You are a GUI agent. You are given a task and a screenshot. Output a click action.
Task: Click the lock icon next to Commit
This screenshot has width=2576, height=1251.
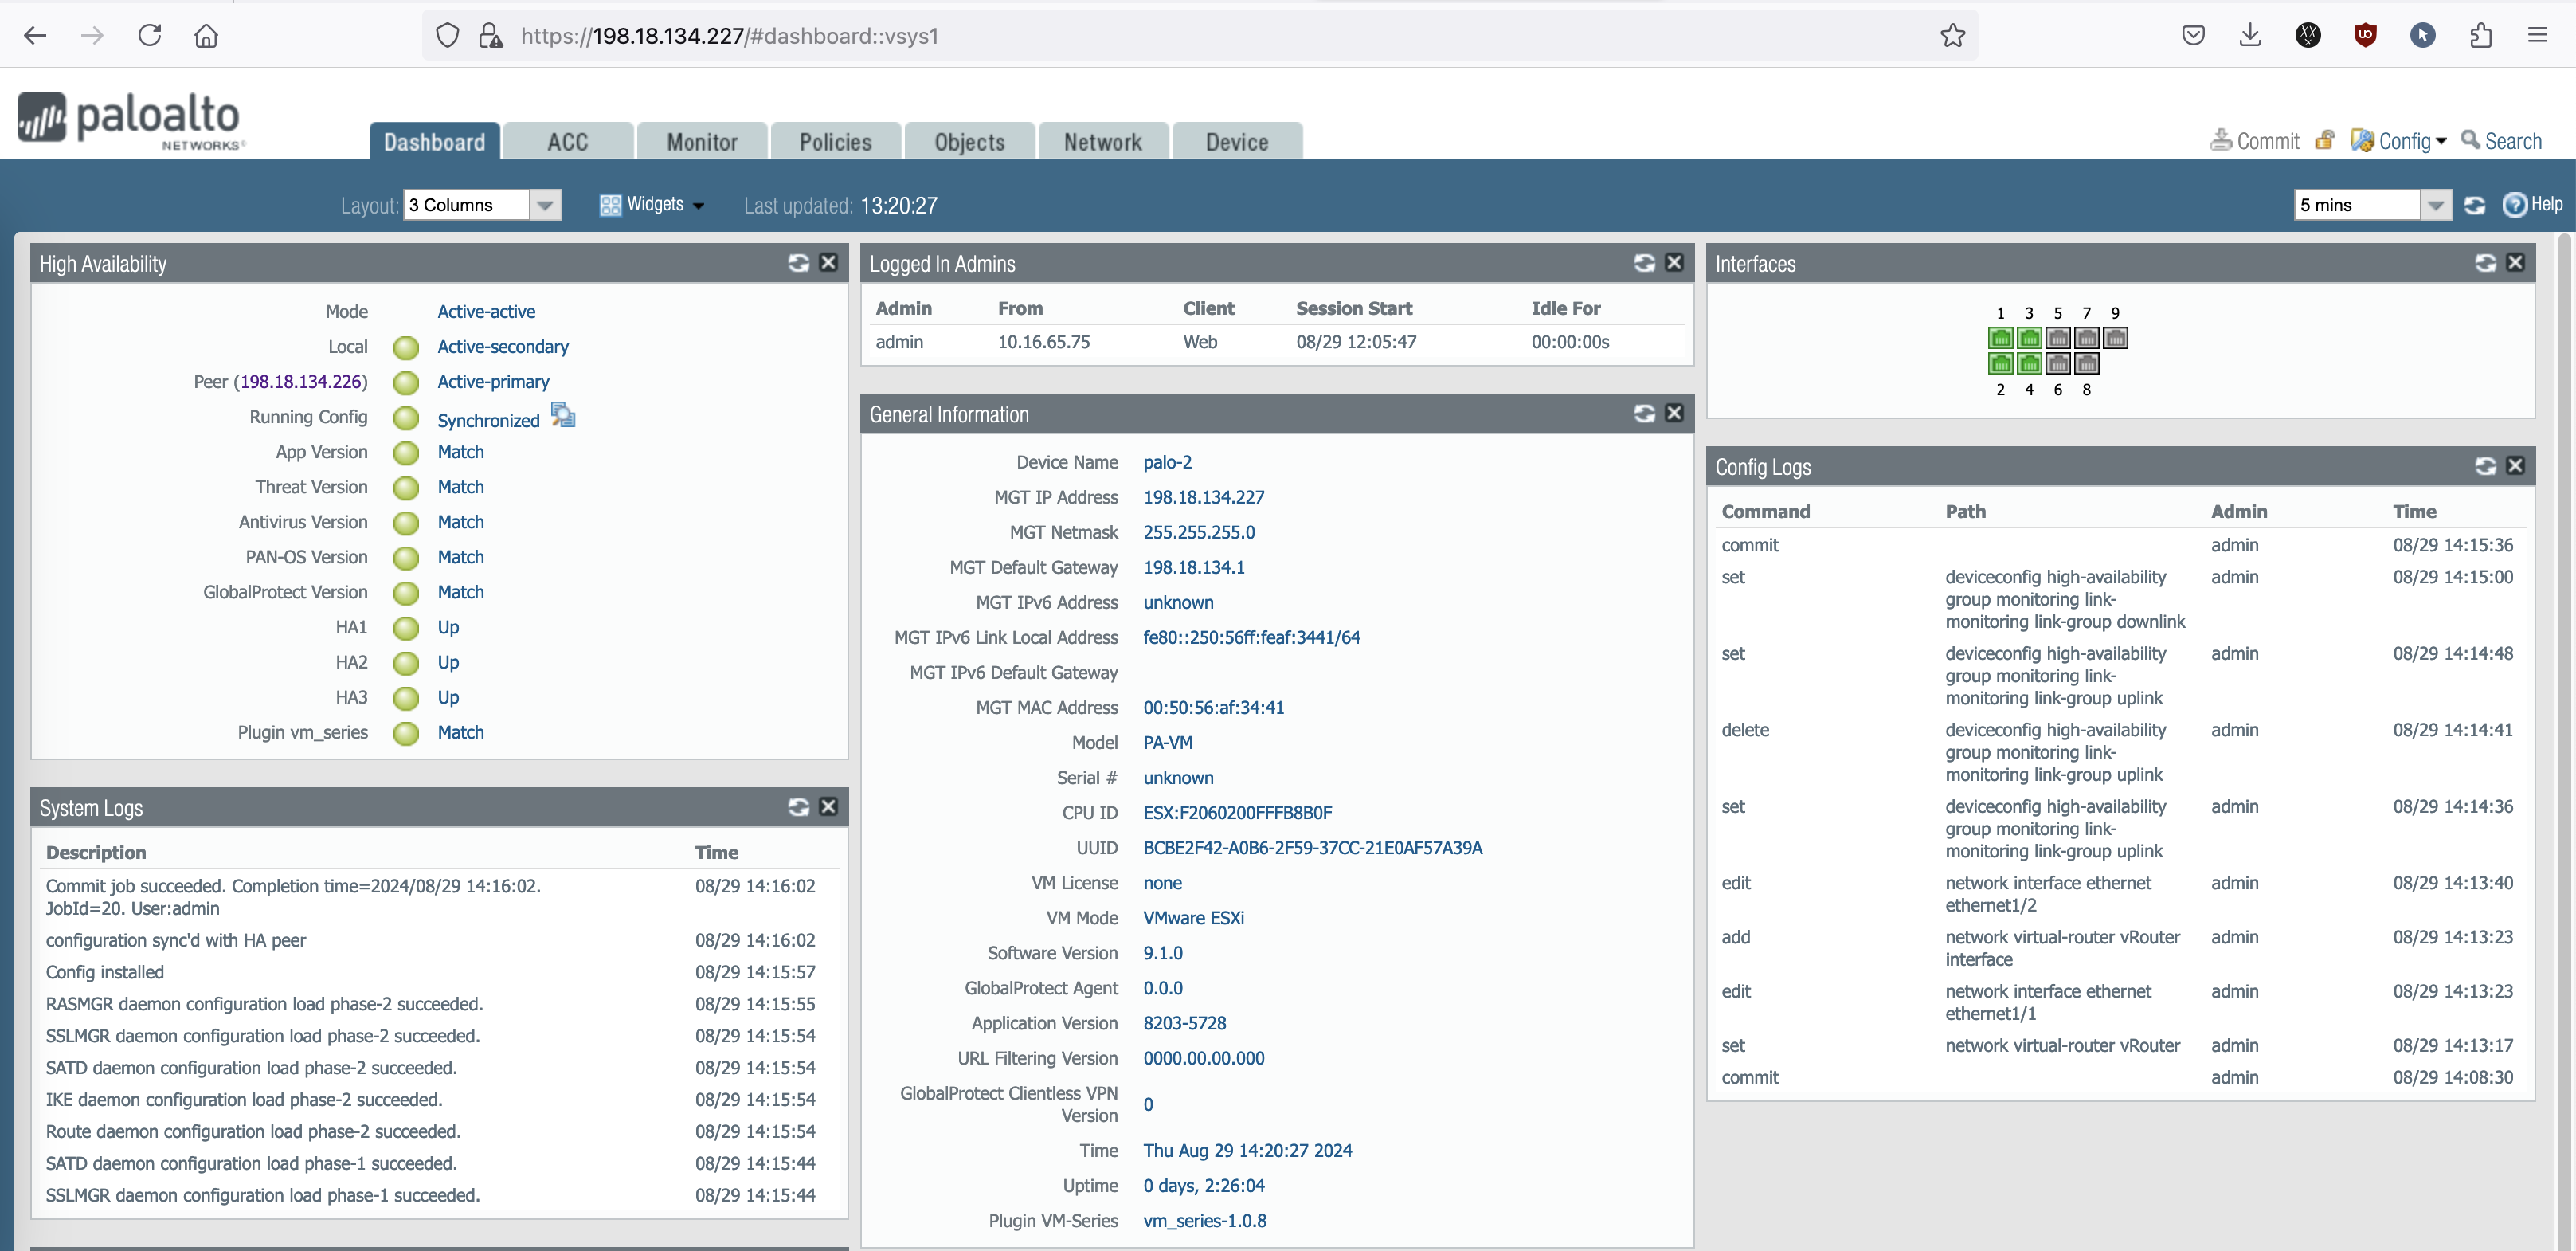(2325, 141)
